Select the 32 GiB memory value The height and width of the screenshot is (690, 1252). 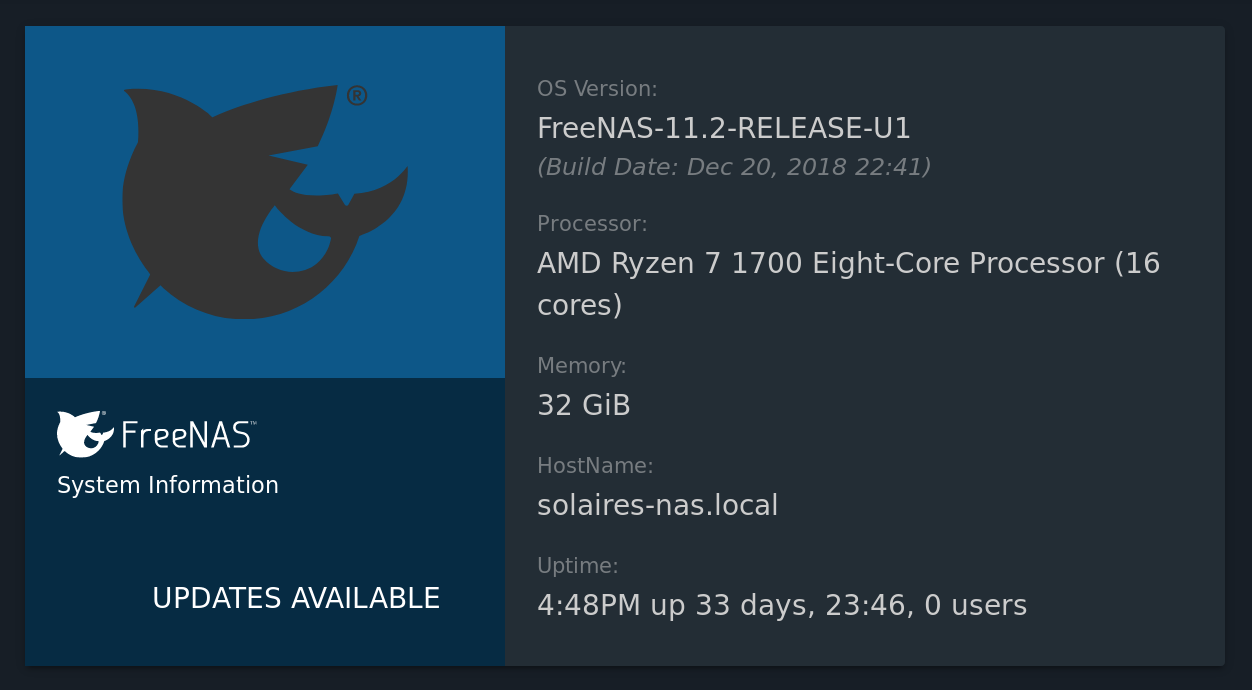584,406
